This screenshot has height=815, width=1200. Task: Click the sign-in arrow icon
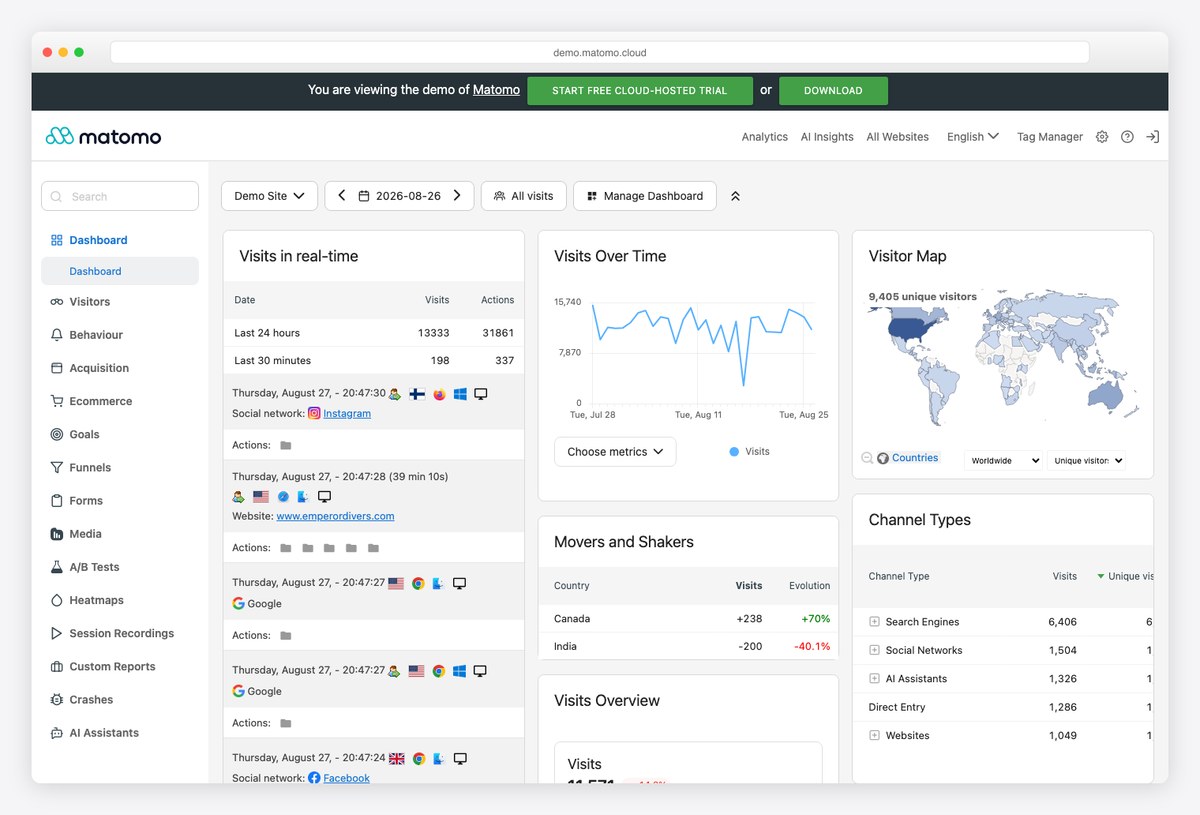(x=1152, y=137)
